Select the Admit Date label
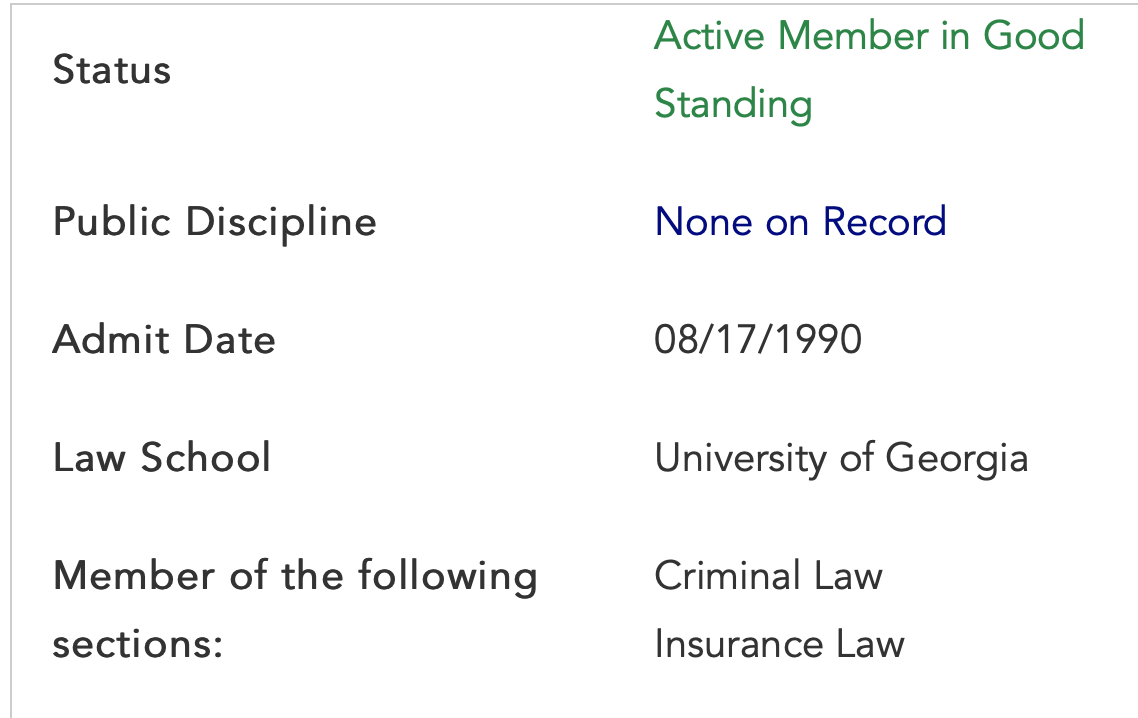The width and height of the screenshot is (1138, 718). pyautogui.click(x=164, y=340)
